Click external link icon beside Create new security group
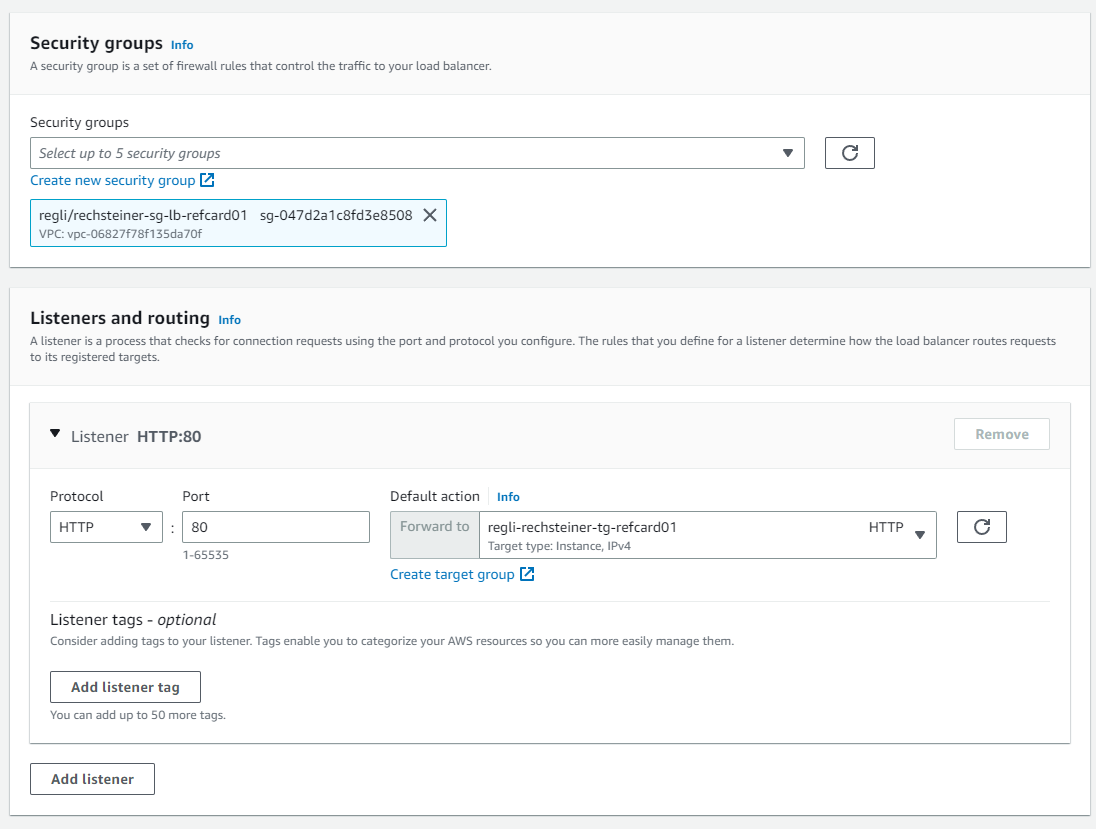 pos(207,181)
